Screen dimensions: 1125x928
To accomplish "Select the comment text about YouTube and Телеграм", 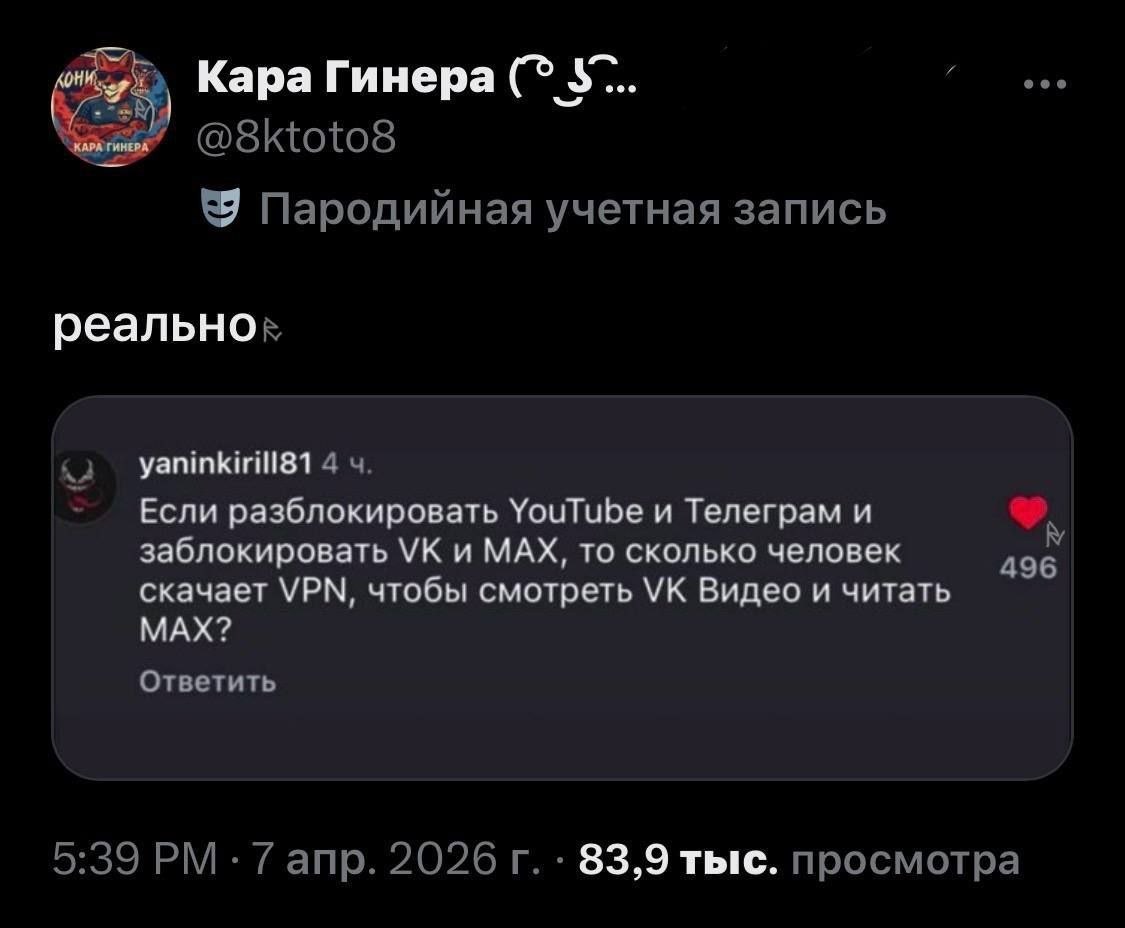I will click(545, 571).
